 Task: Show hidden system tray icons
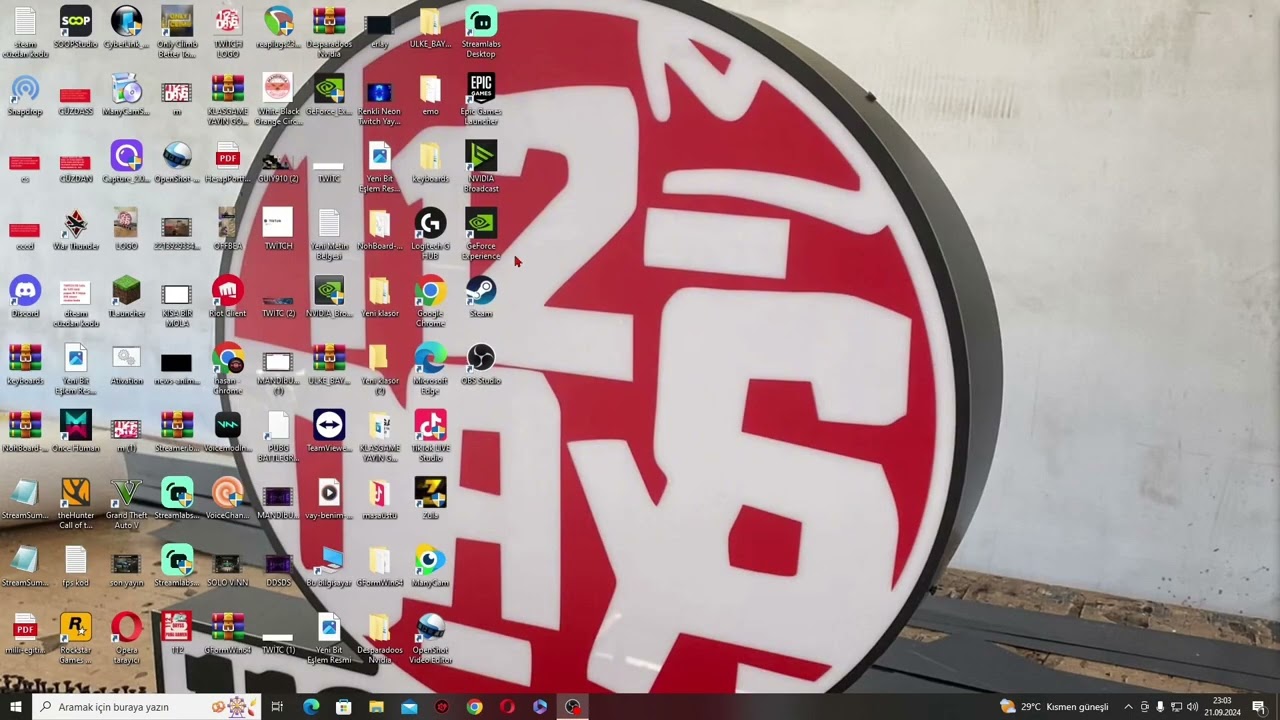coord(1129,707)
